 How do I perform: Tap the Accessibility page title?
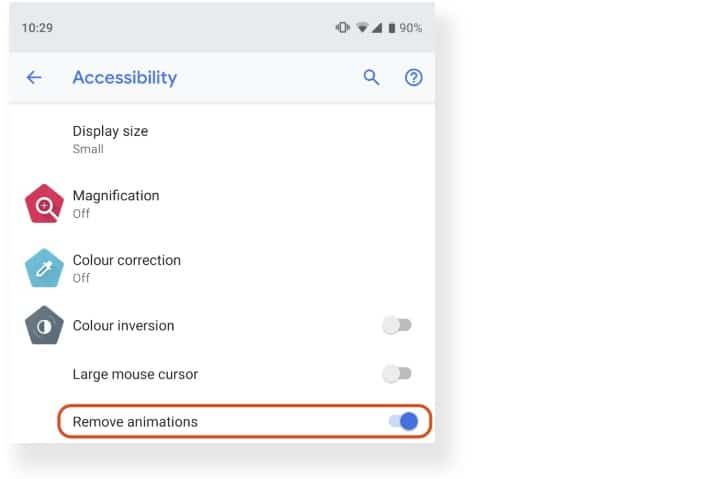tap(125, 78)
